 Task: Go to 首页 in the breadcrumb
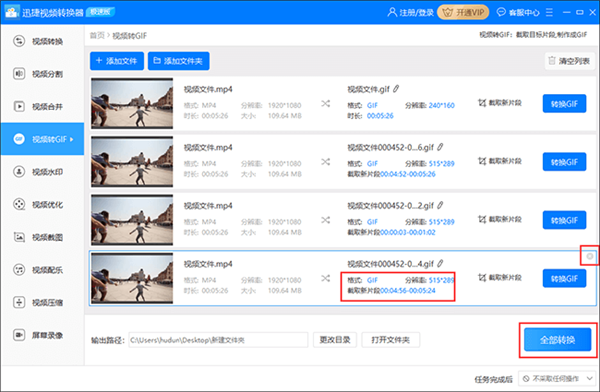[x=97, y=36]
